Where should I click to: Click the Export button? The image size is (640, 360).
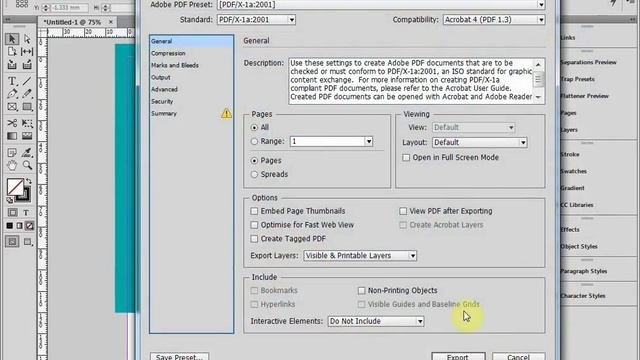click(x=458, y=357)
